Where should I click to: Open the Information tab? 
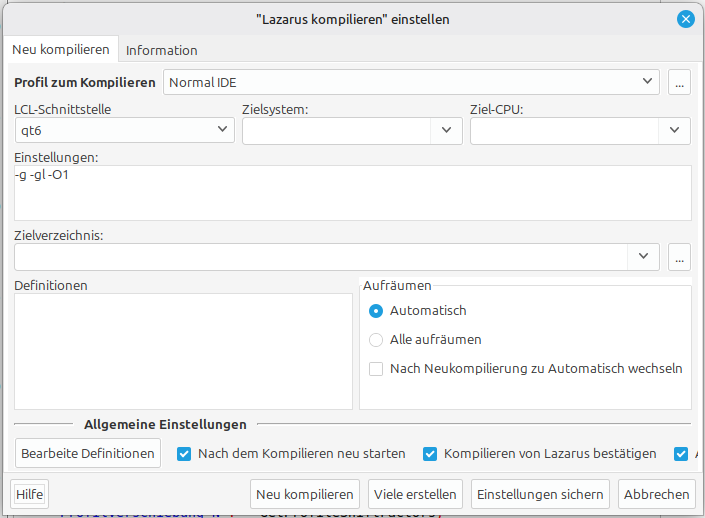click(x=161, y=50)
